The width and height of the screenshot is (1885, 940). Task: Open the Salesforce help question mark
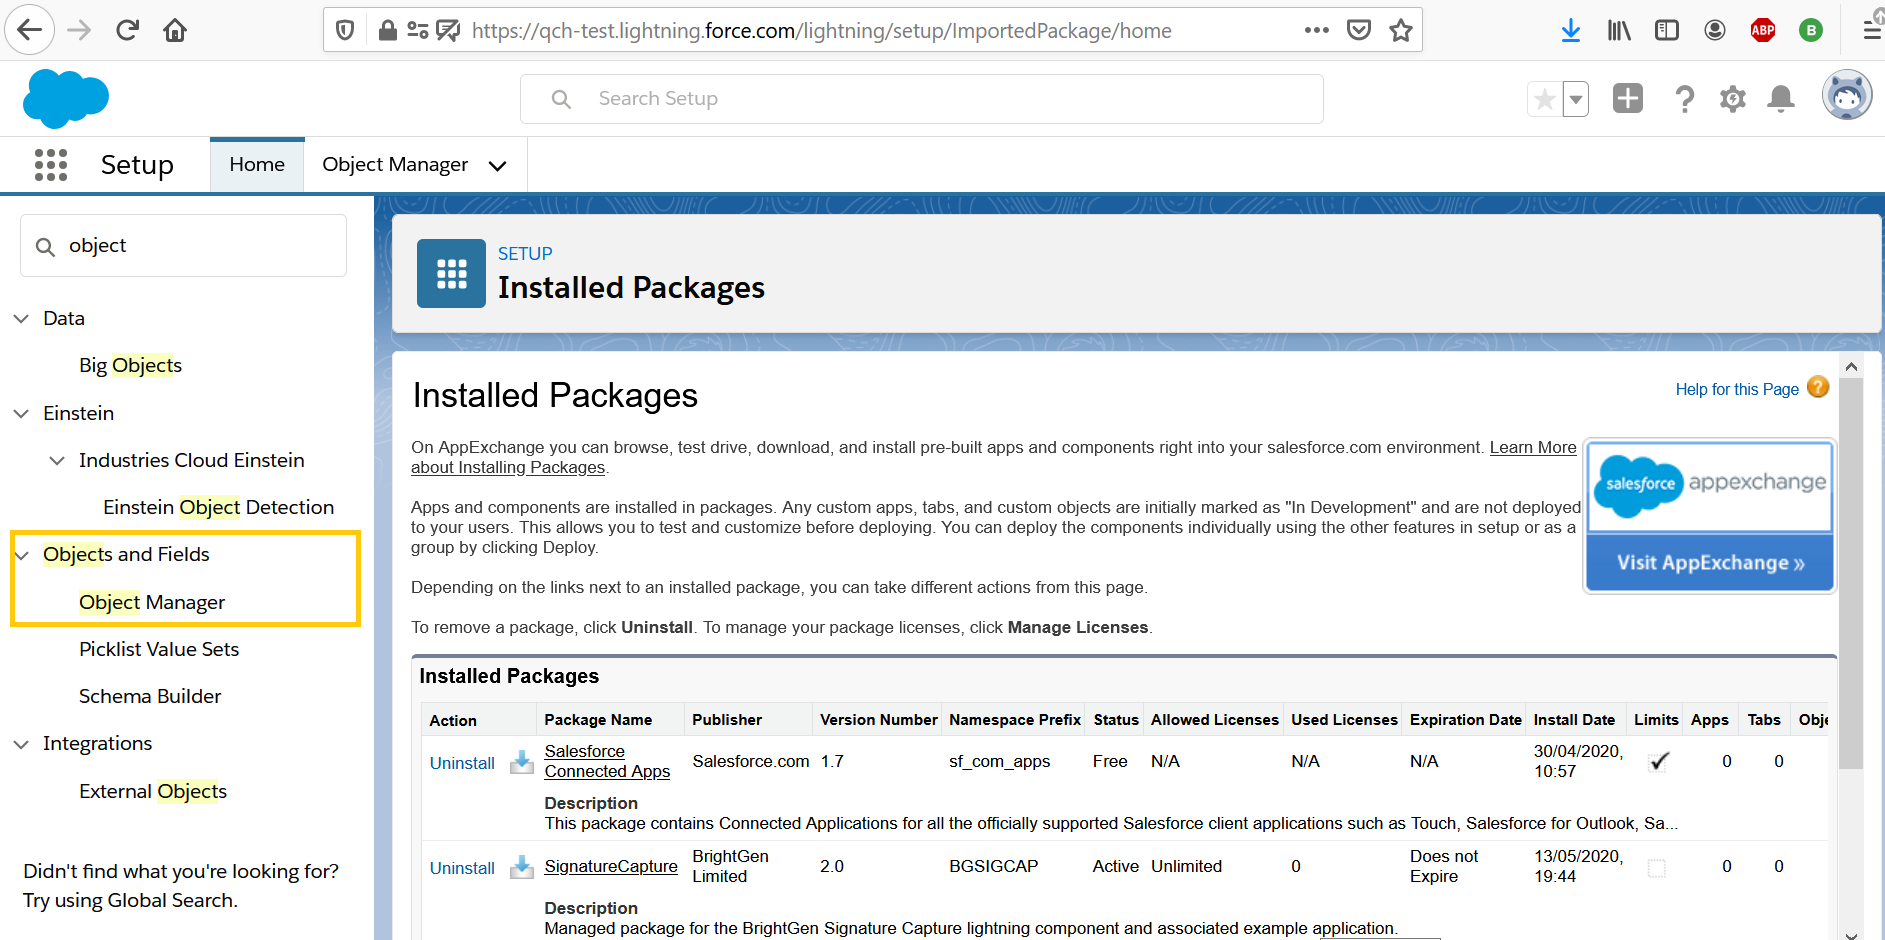[x=1684, y=99]
